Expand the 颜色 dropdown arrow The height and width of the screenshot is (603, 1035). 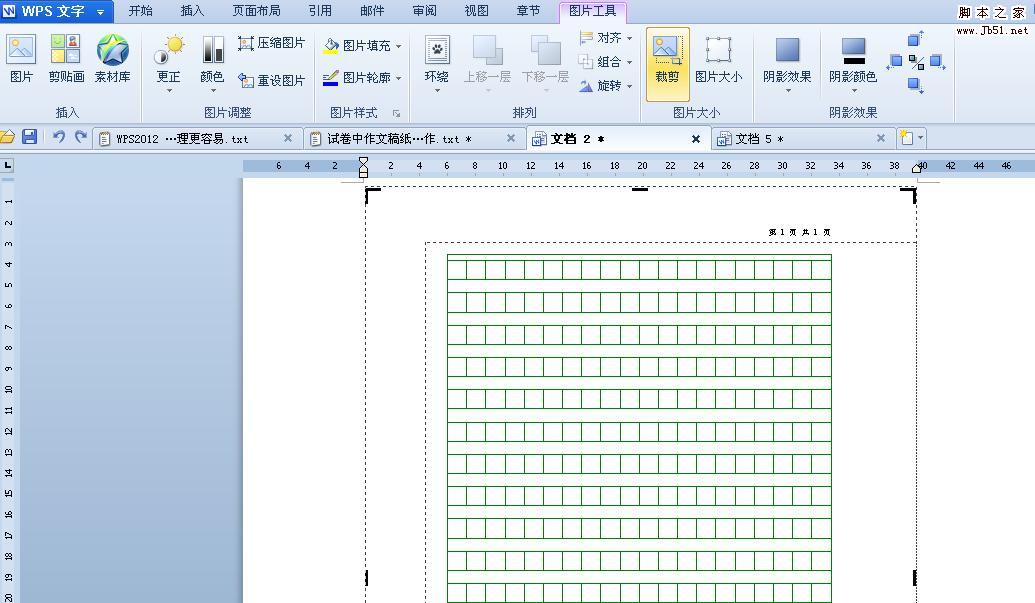point(213,90)
